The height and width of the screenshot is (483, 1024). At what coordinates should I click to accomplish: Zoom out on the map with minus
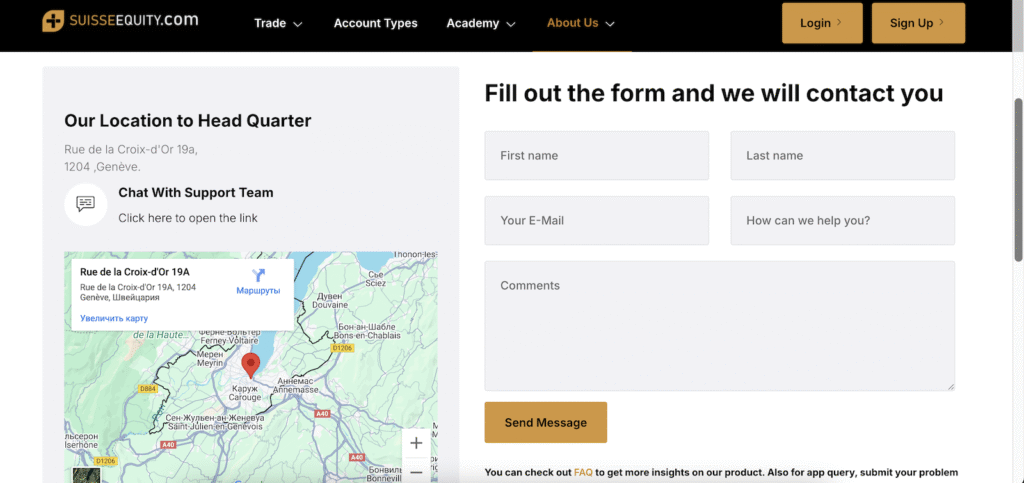pyautogui.click(x=416, y=471)
